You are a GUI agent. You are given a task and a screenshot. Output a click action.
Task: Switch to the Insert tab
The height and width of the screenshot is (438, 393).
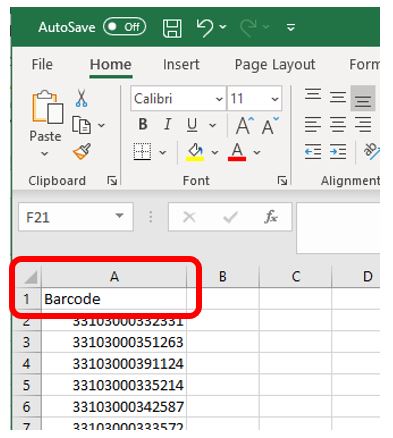[181, 64]
